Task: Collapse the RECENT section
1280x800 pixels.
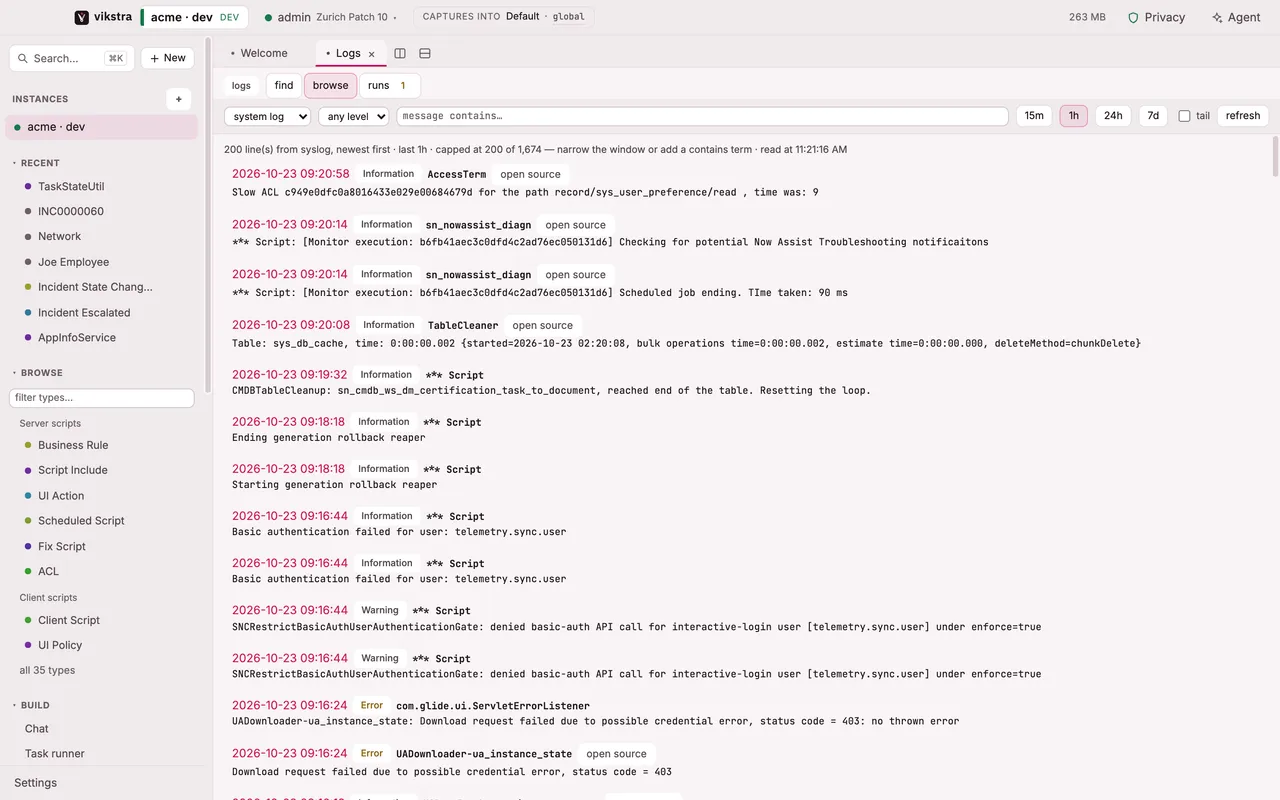Action: pyautogui.click(x=36, y=163)
